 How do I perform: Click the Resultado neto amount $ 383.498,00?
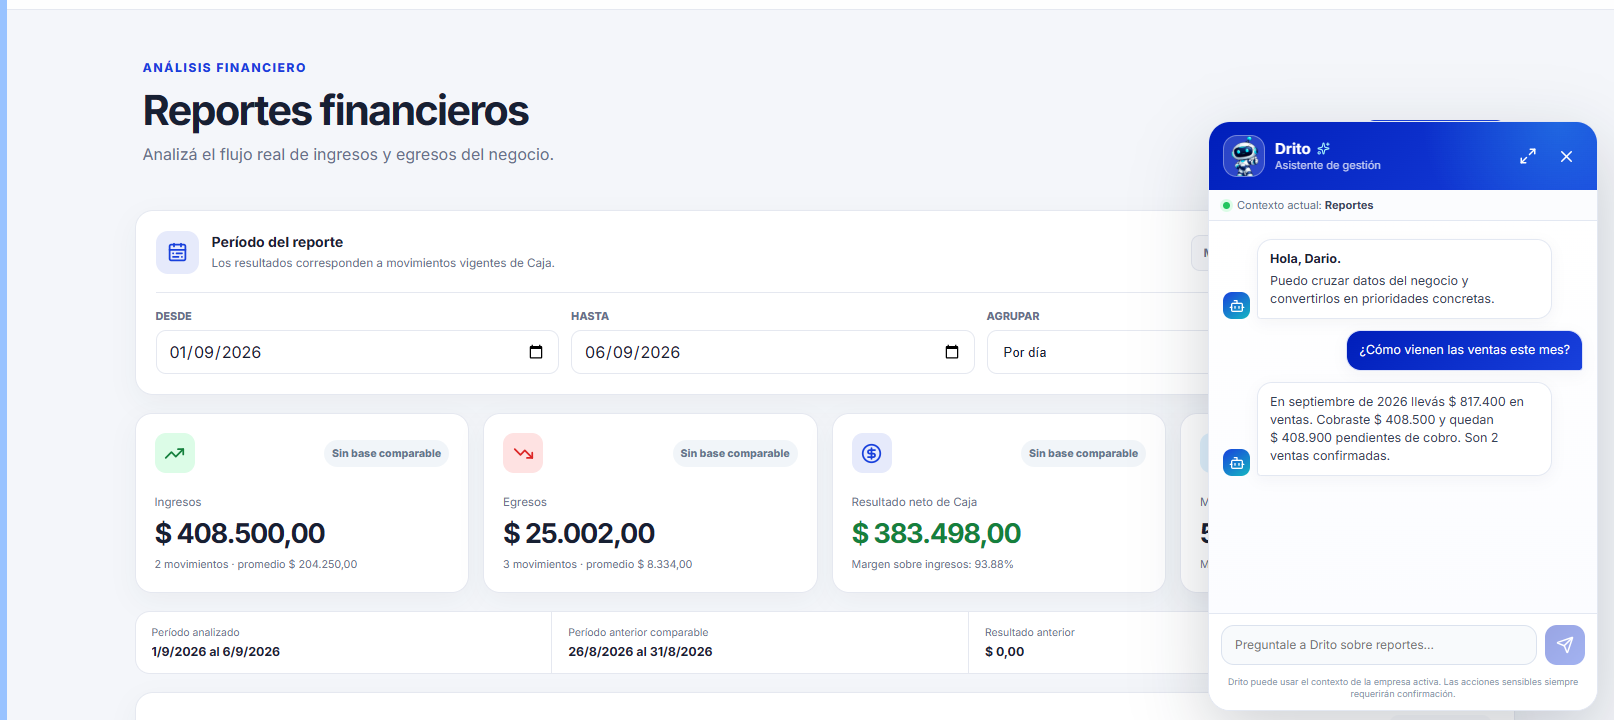pyautogui.click(x=936, y=533)
